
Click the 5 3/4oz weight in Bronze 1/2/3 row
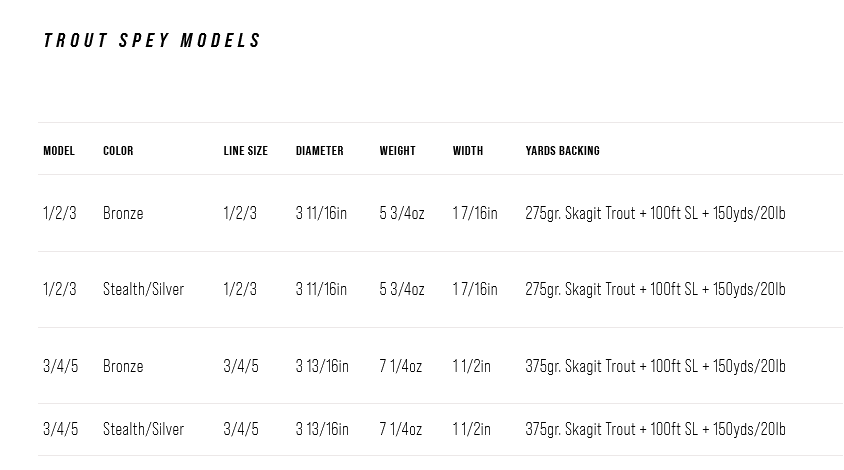click(402, 213)
